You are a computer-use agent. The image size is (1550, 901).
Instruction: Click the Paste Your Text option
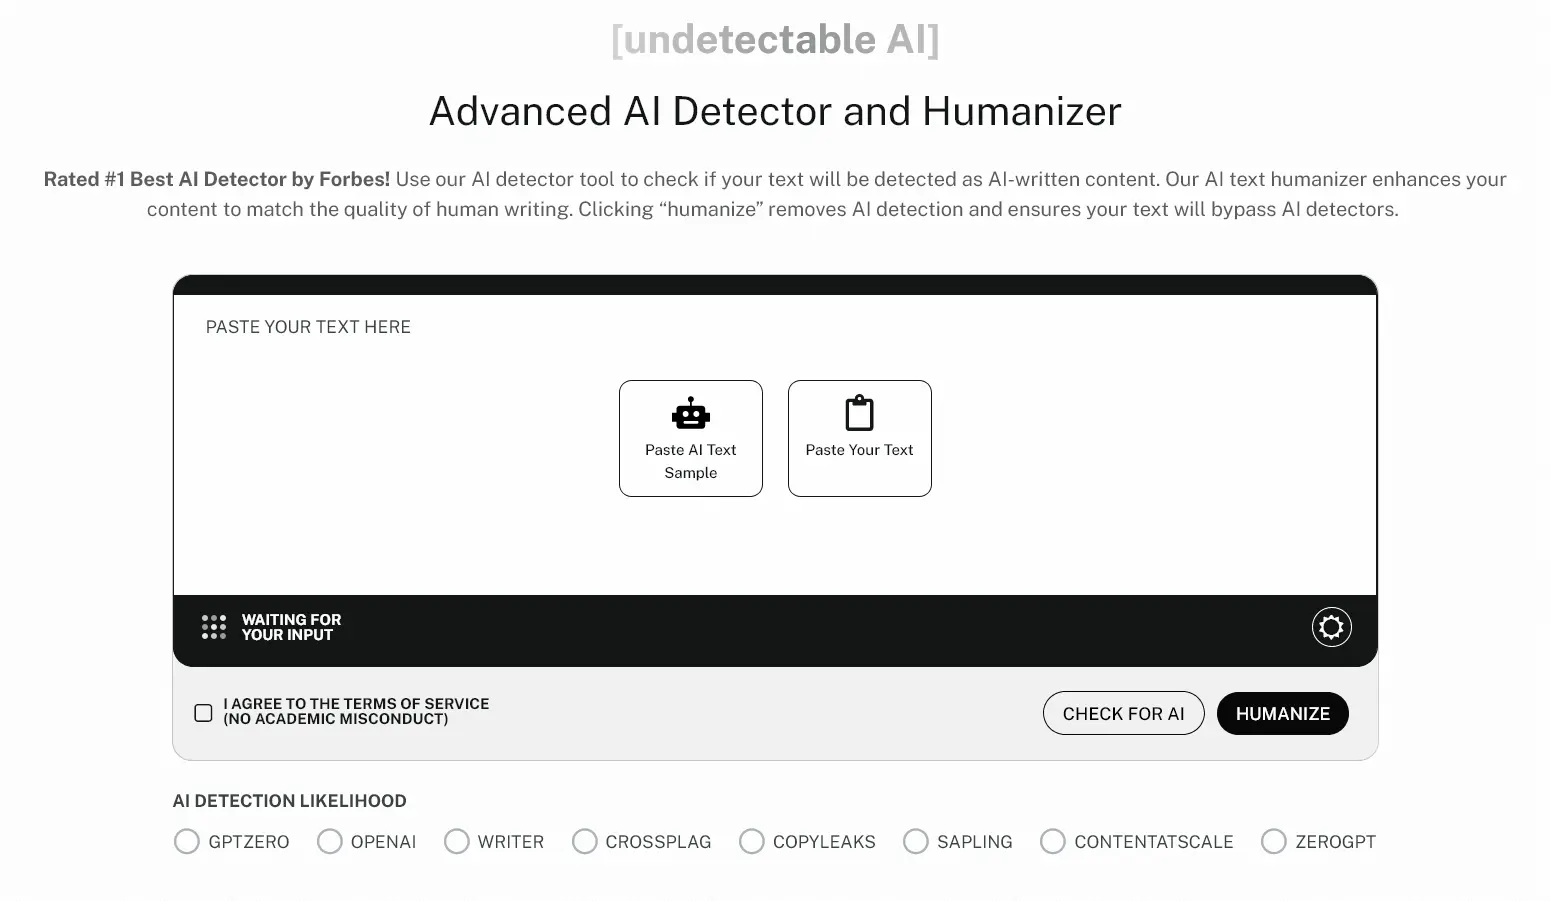858,438
